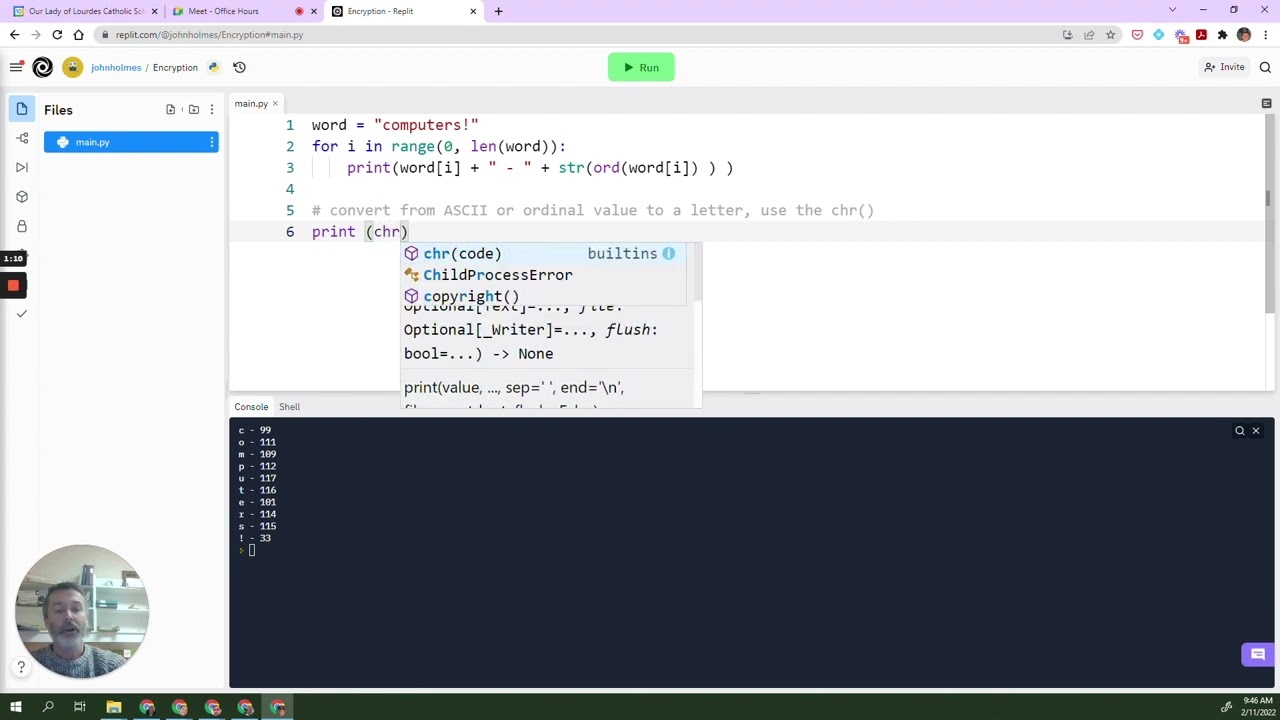Show info for chr suggestion
This screenshot has width=1280, height=720.
(x=669, y=253)
